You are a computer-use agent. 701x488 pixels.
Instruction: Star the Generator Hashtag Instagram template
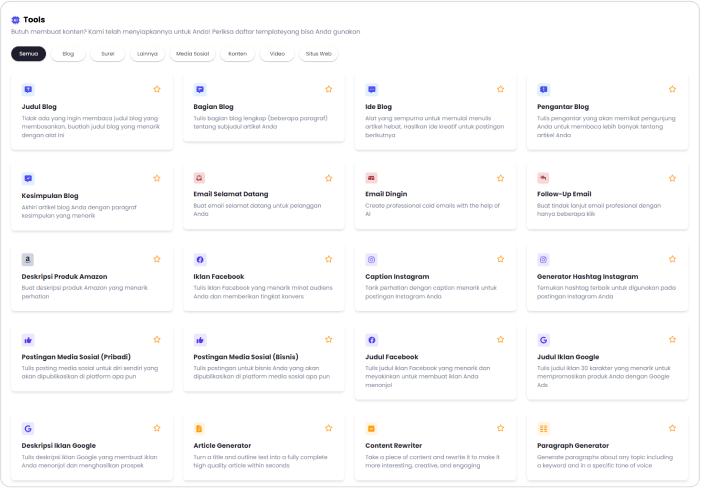click(x=673, y=259)
